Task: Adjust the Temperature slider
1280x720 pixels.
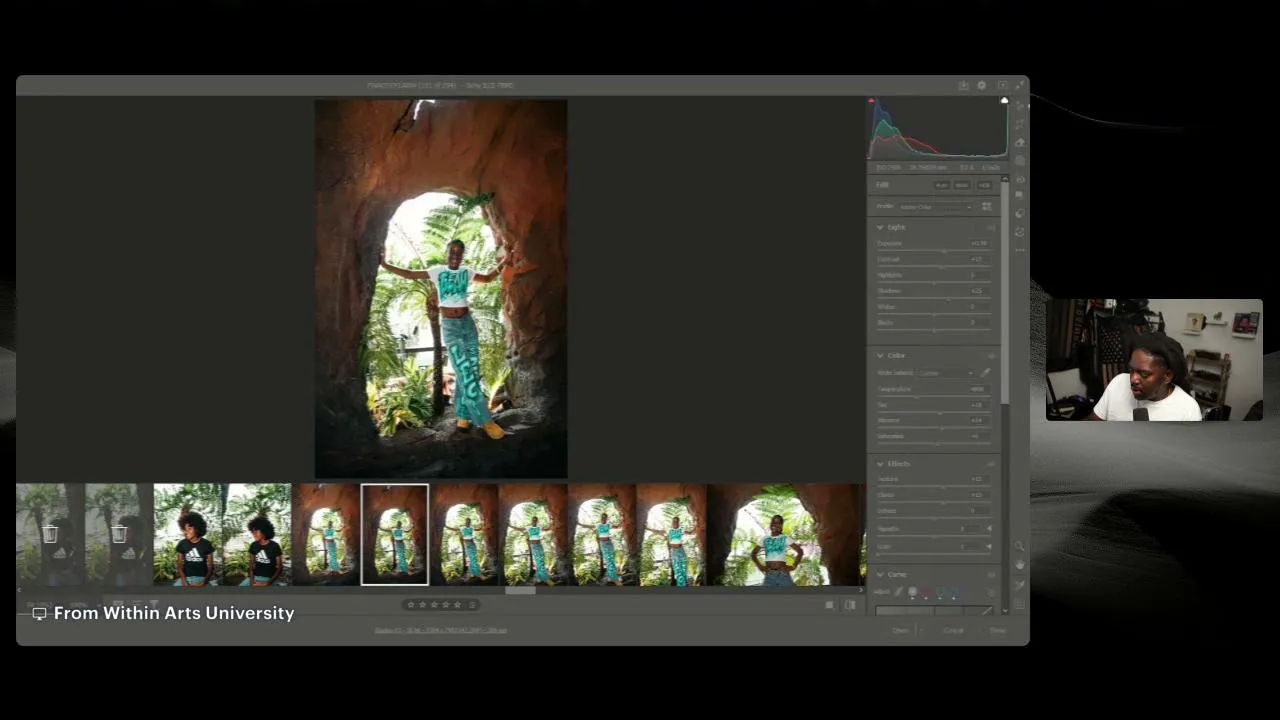Action: pyautogui.click(x=934, y=396)
